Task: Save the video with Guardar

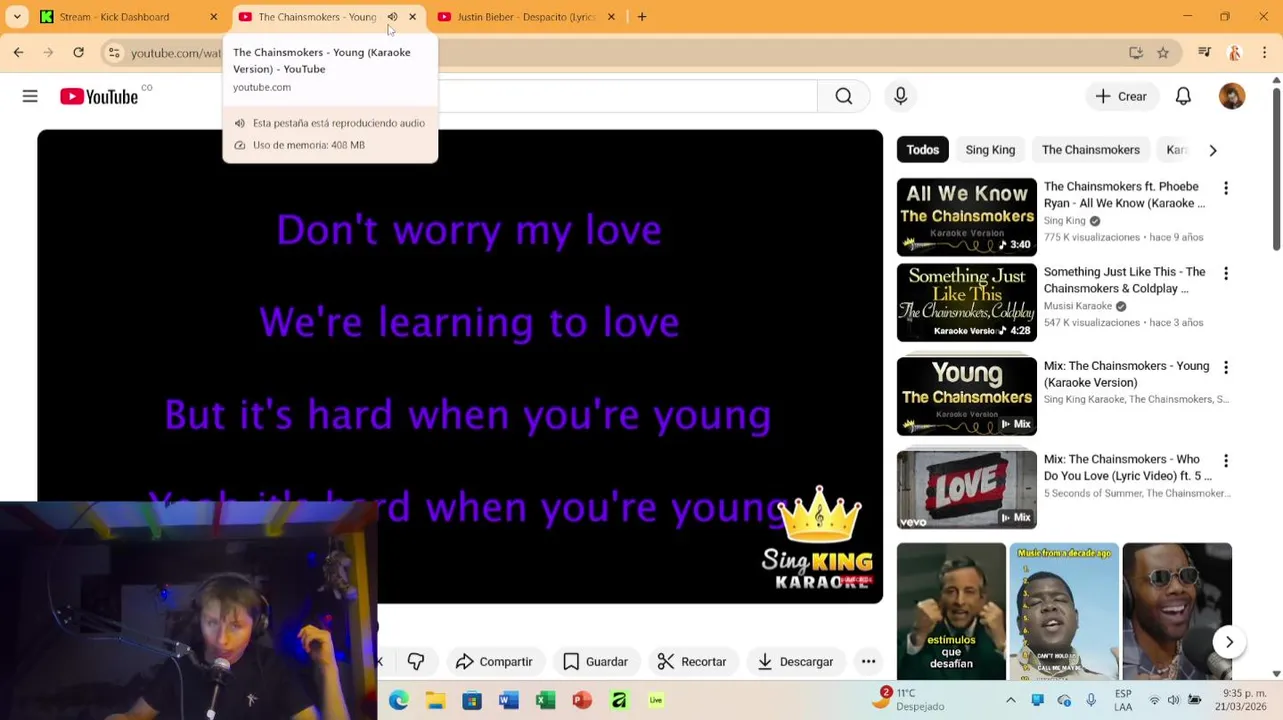Action: tap(596, 661)
